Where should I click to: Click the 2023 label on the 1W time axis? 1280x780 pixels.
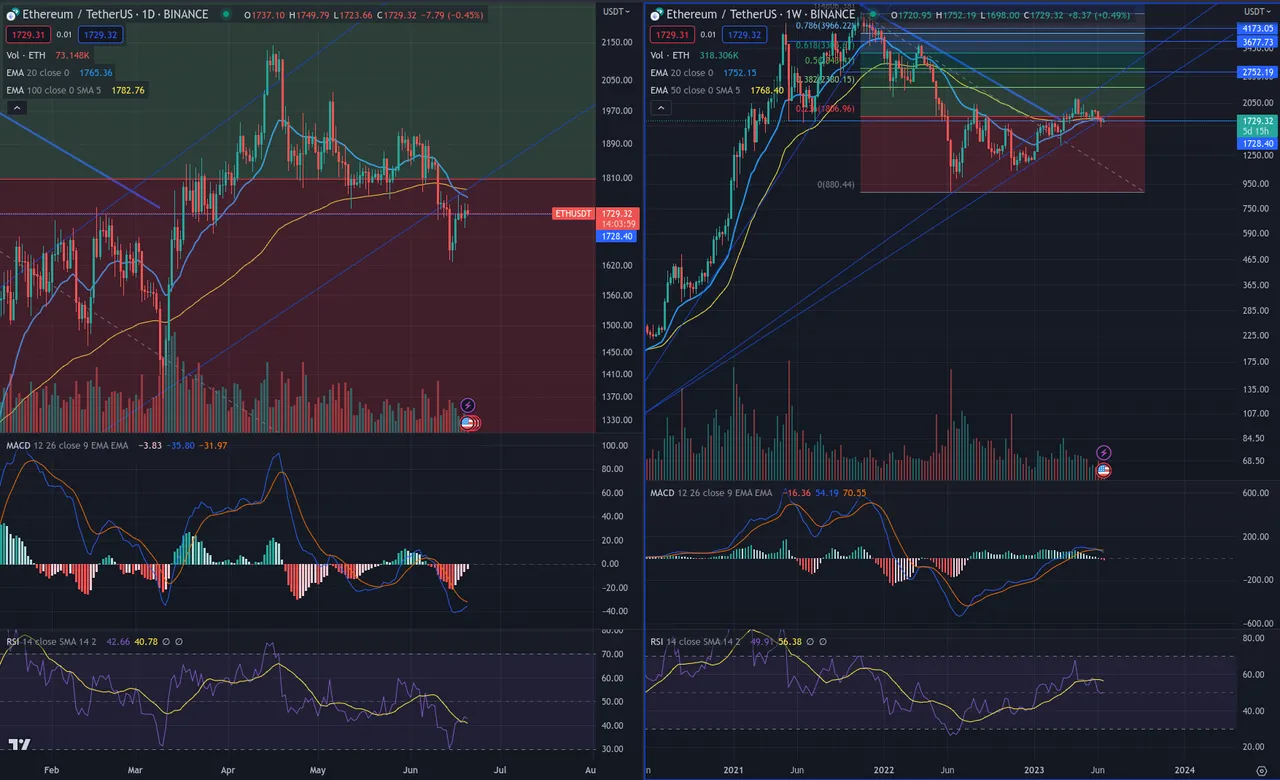pos(1034,770)
